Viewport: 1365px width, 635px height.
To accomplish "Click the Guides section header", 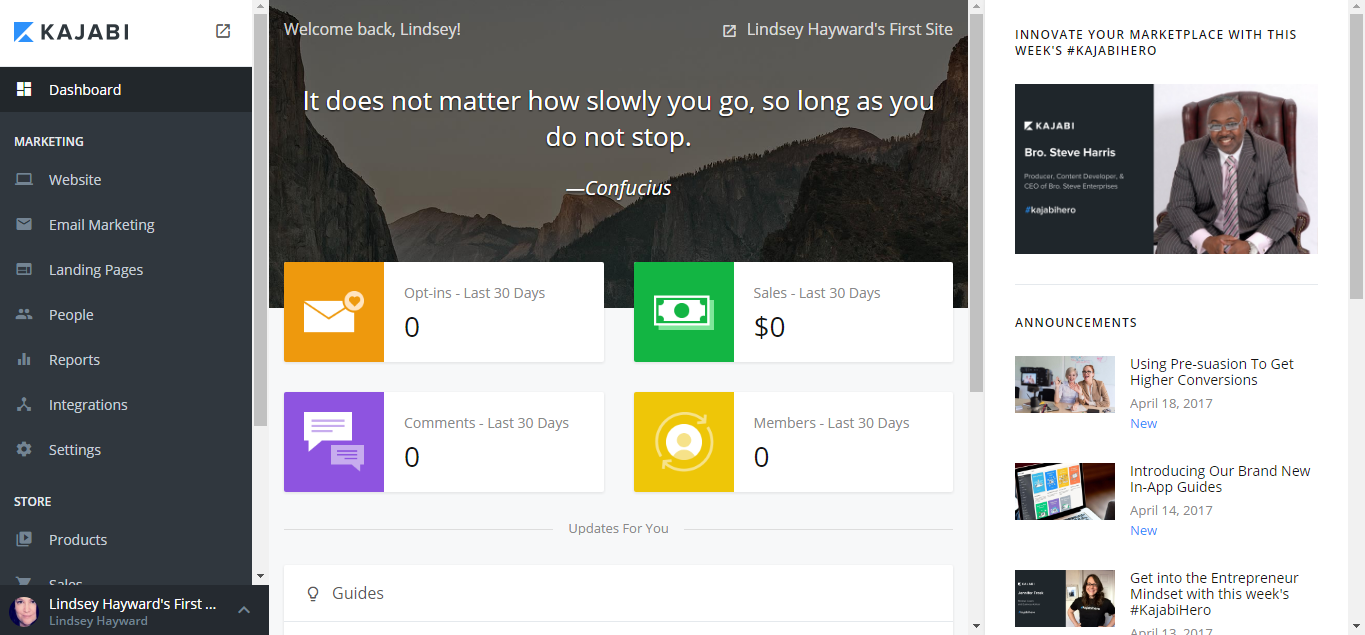I will click(x=618, y=594).
